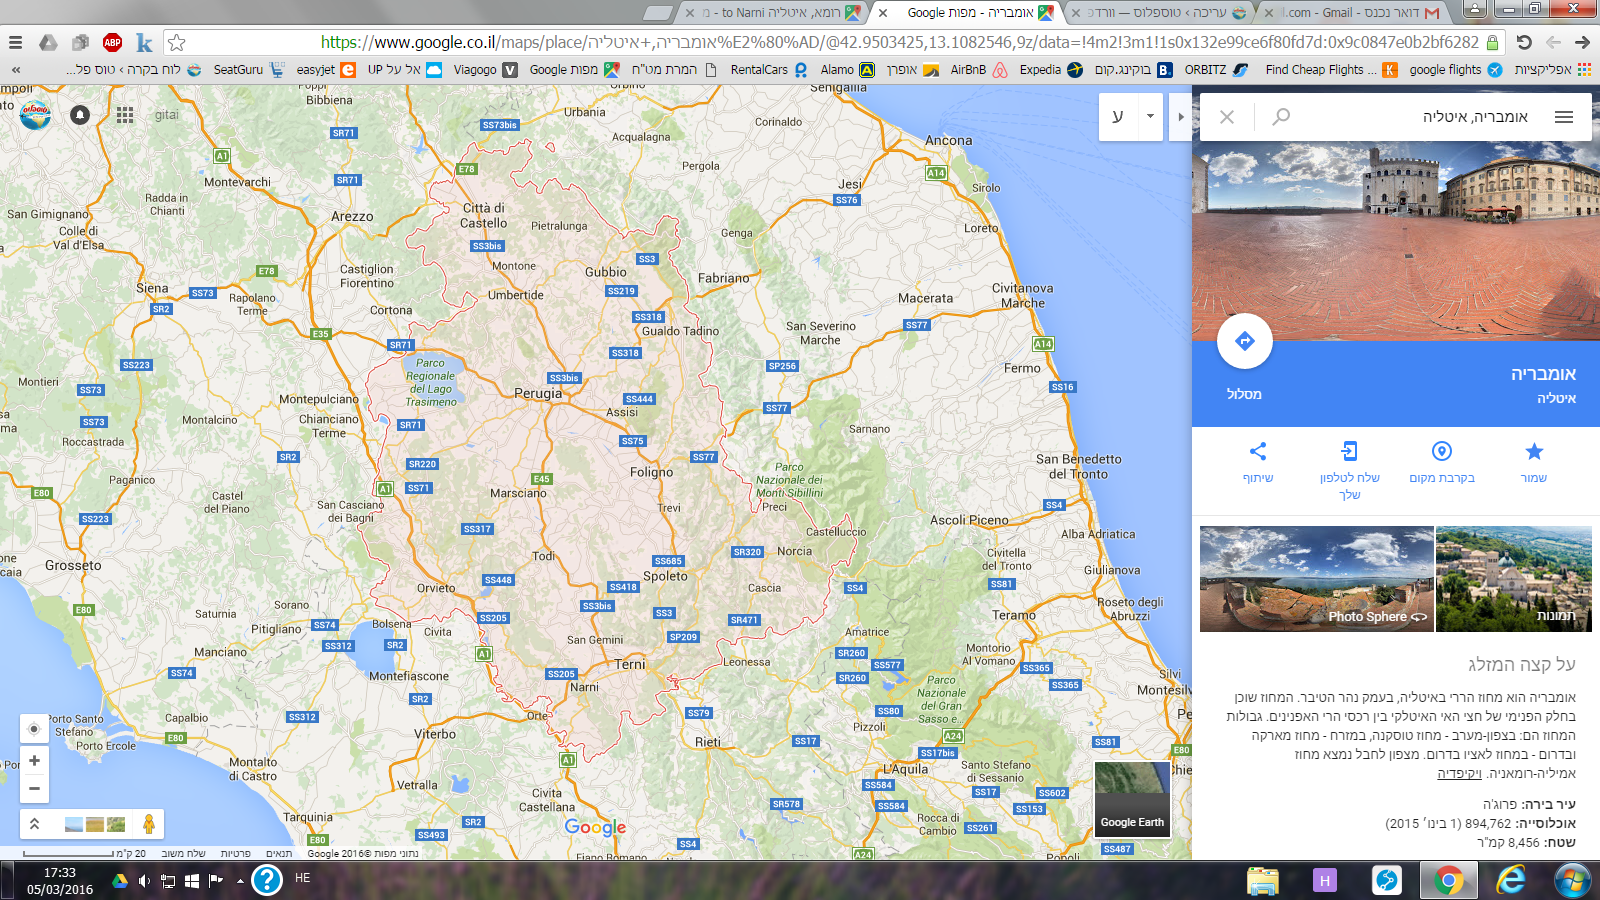Toggle Google Earth satellite view
1600x900 pixels.
[x=1132, y=800]
